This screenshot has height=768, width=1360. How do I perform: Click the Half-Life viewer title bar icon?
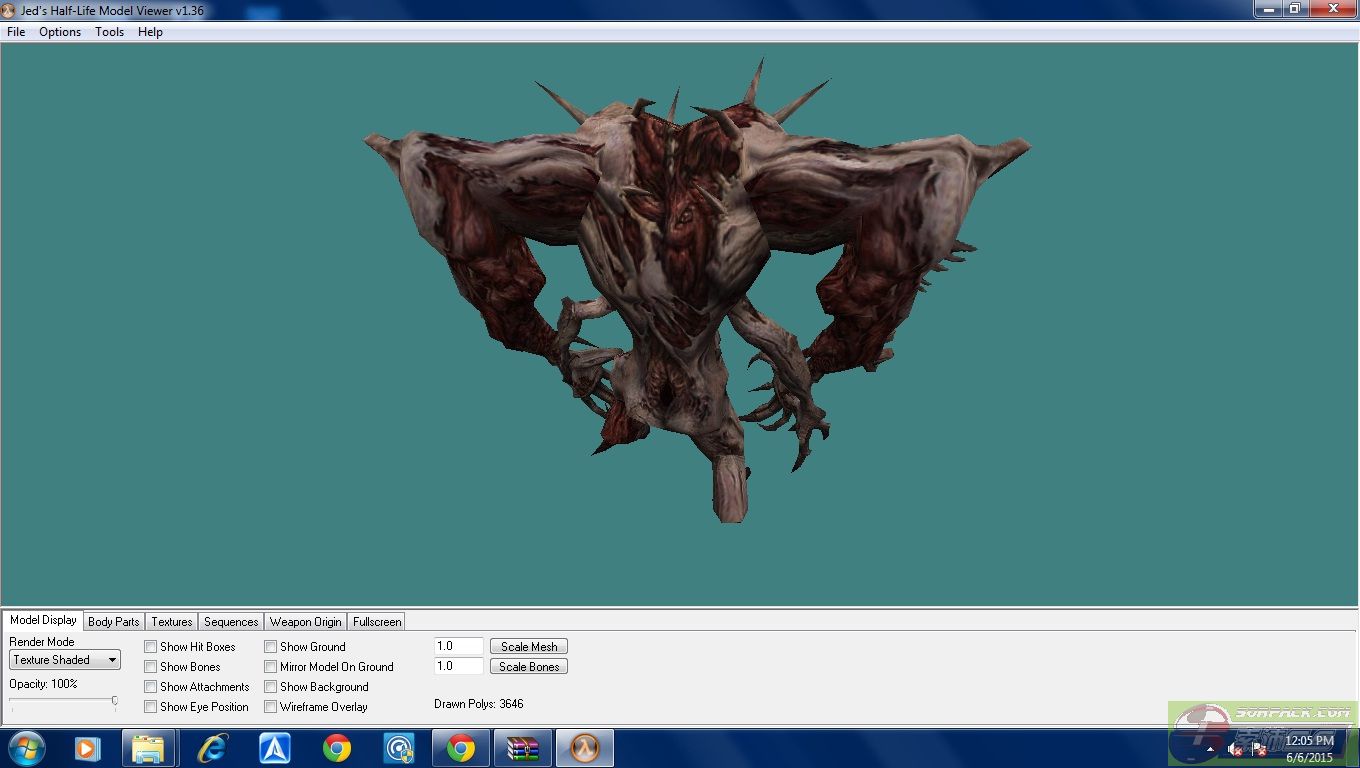pos(8,11)
